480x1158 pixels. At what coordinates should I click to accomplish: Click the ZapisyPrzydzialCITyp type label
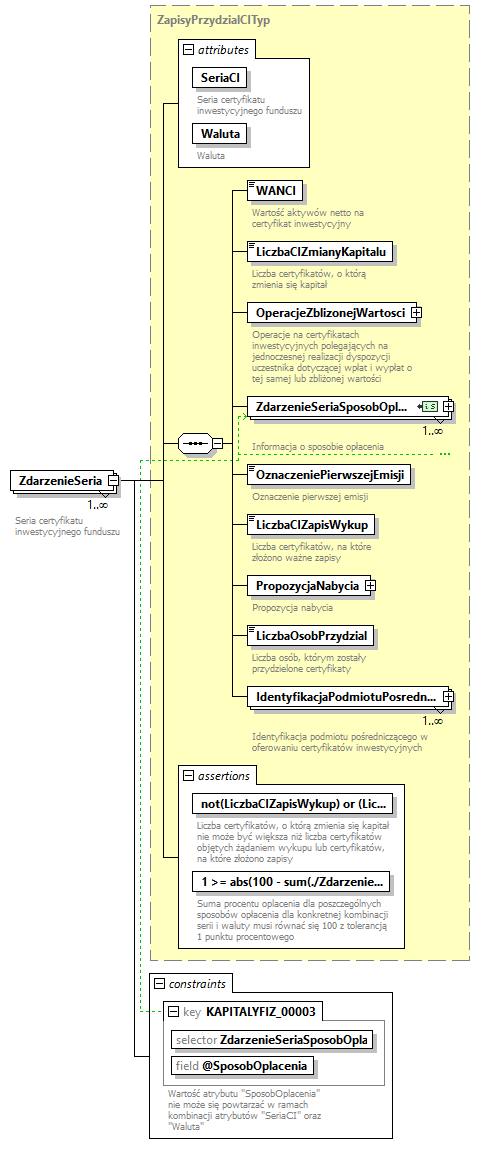coord(213,20)
